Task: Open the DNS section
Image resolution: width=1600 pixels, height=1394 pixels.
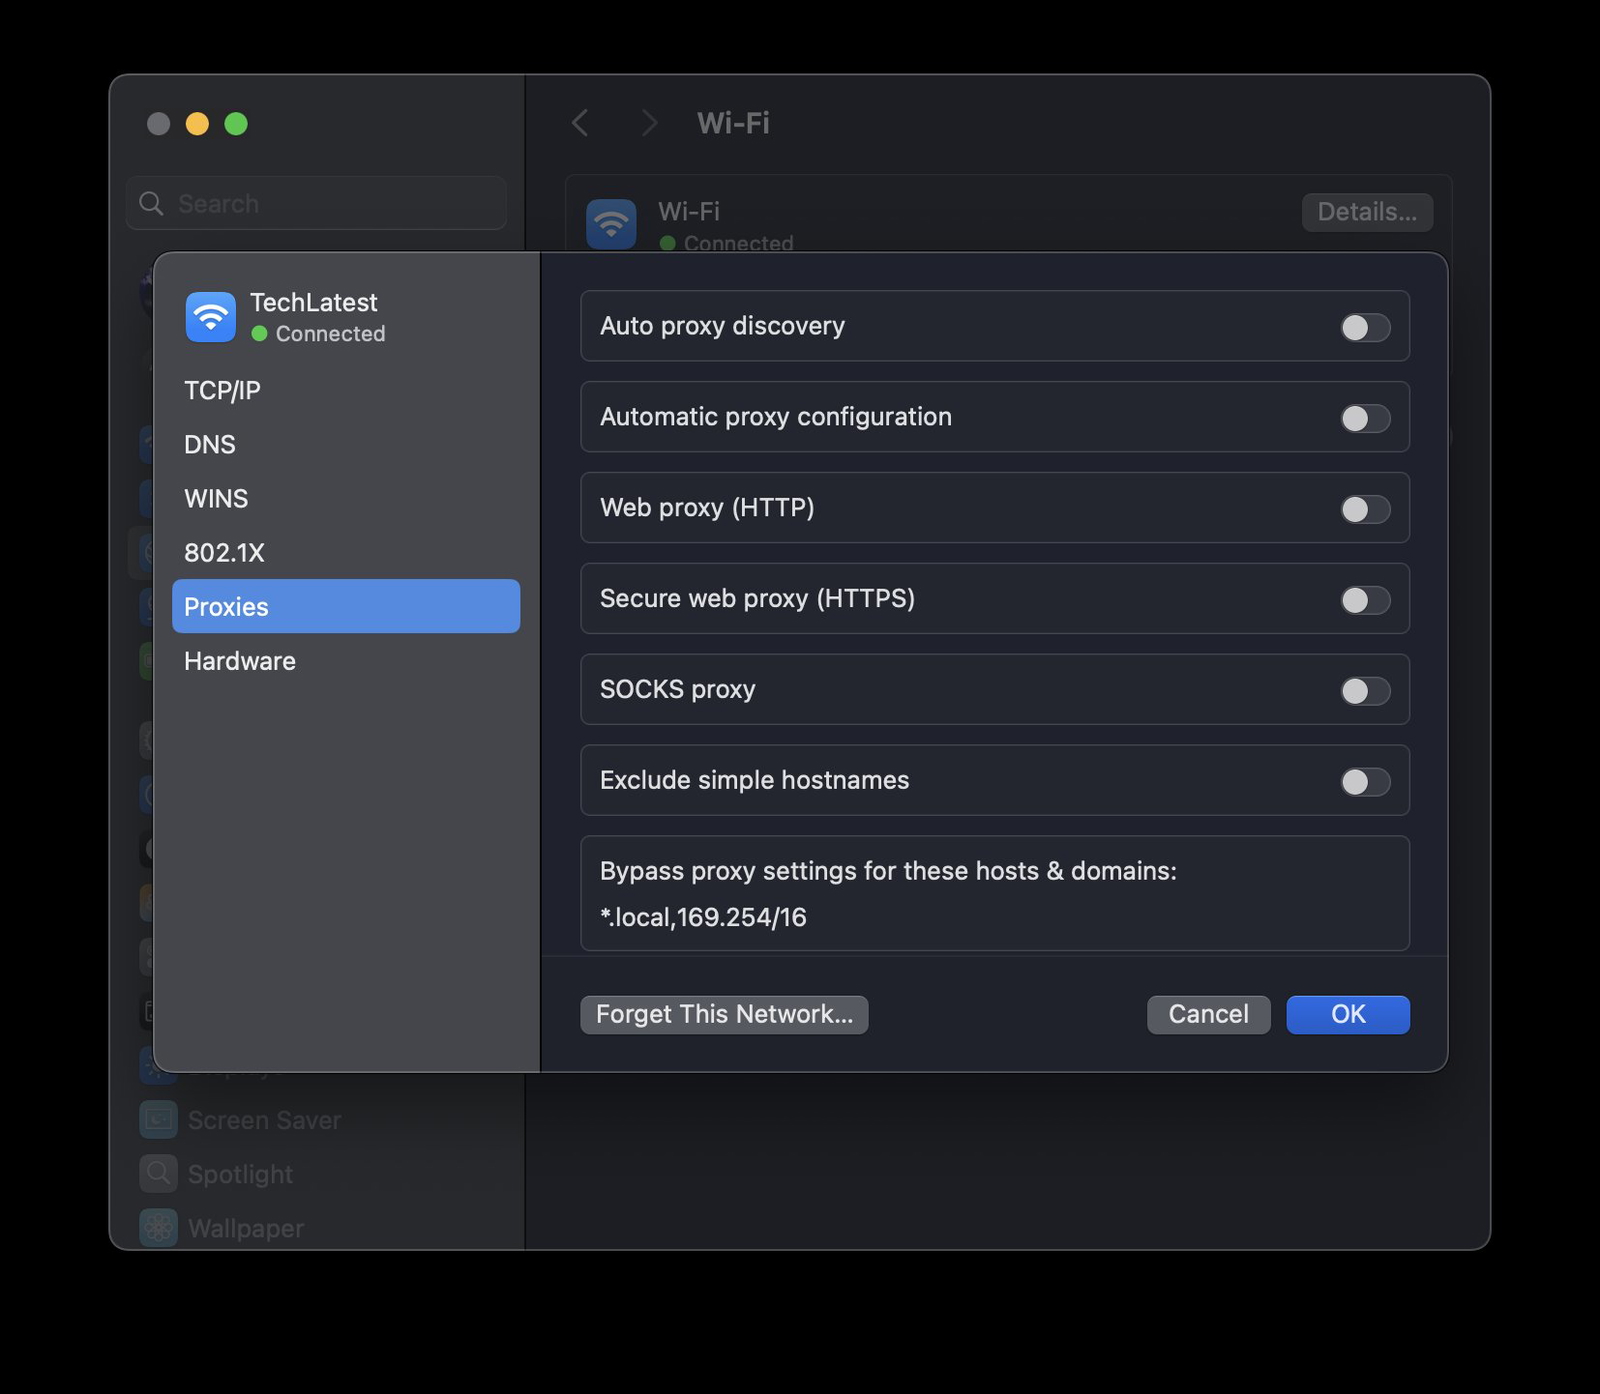Action: coord(210,444)
